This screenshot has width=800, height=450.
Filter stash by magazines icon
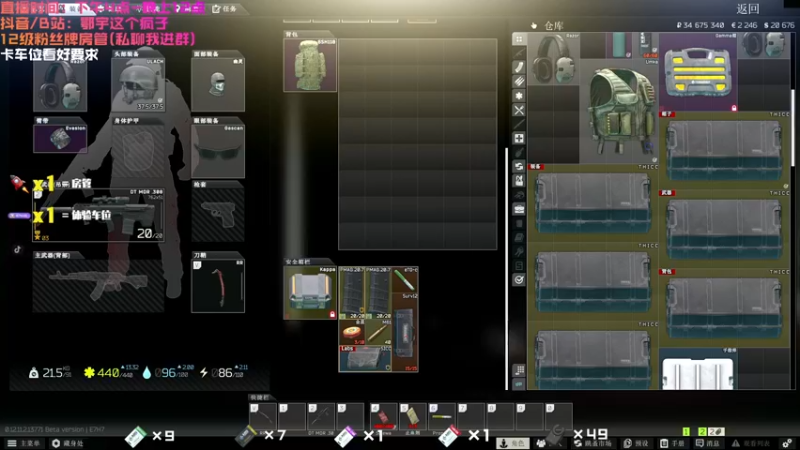click(519, 67)
